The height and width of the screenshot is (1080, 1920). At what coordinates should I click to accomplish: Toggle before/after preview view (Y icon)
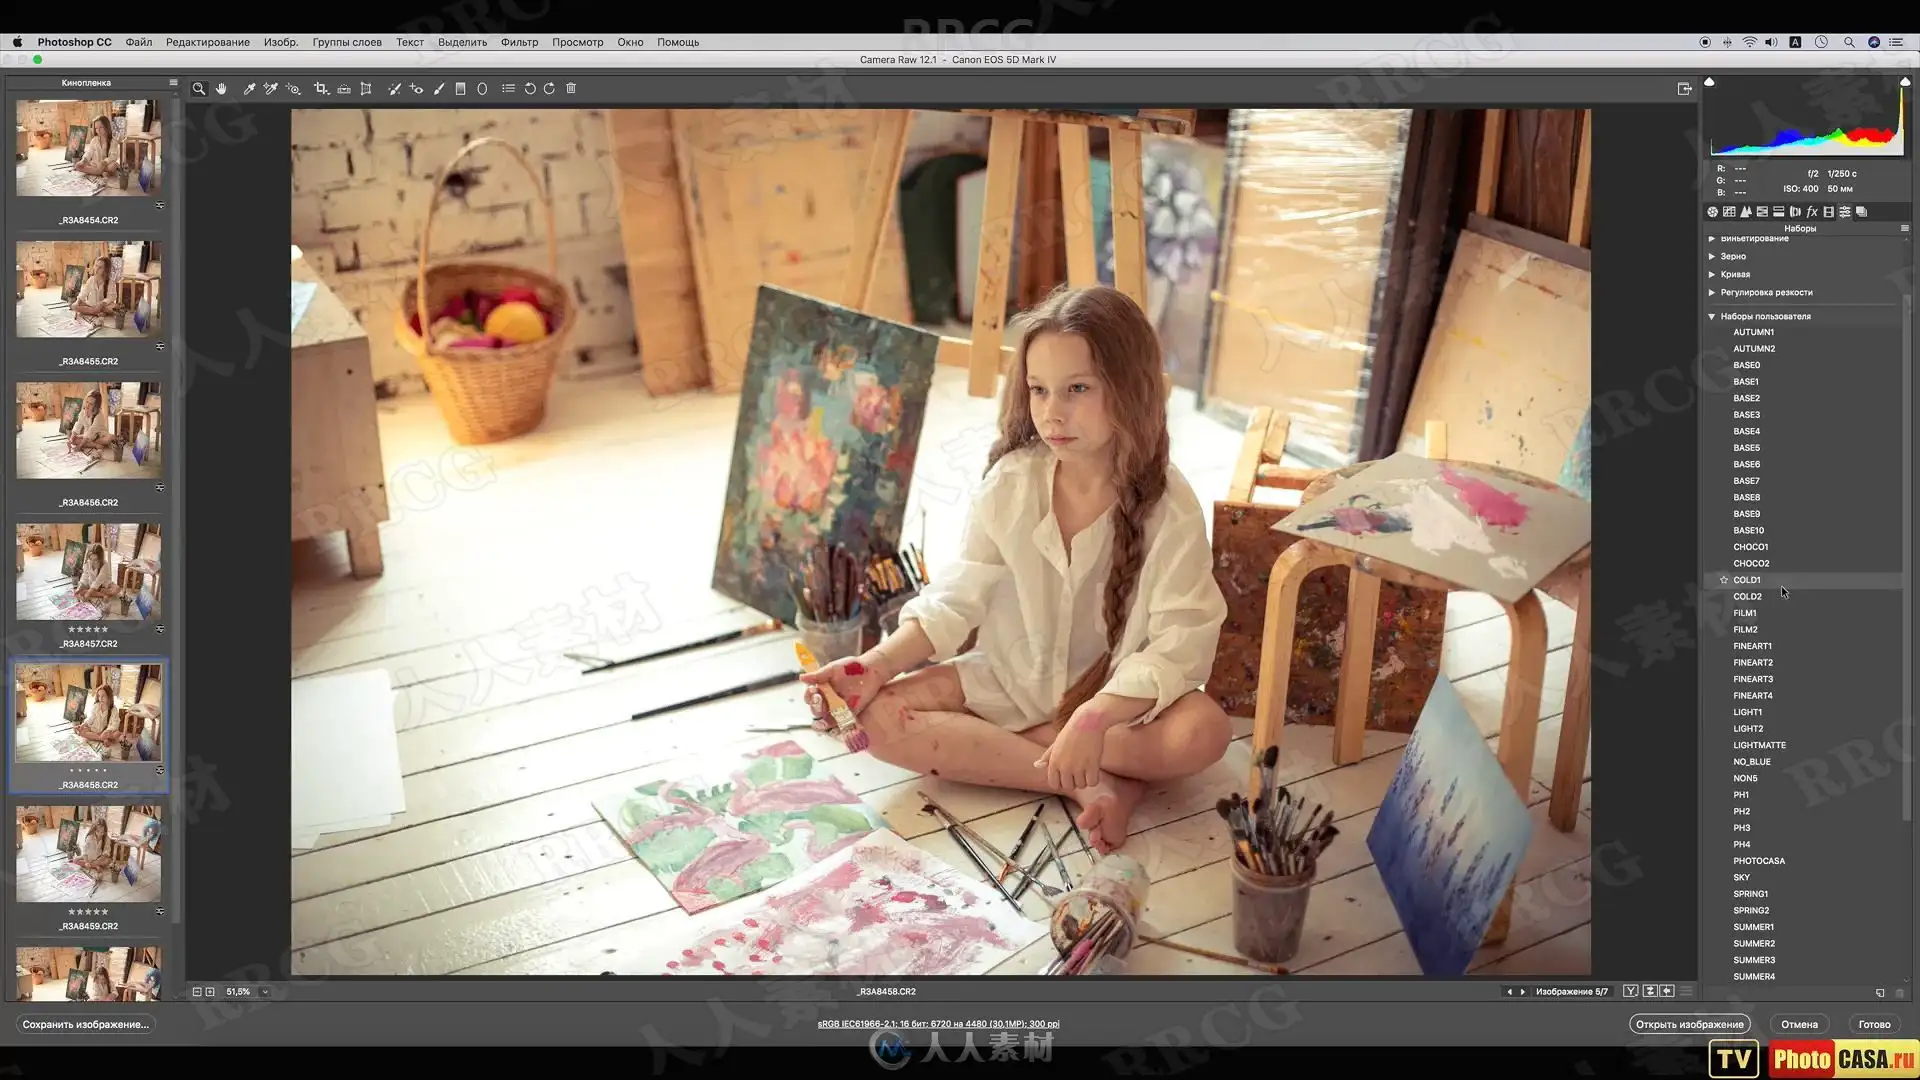[1631, 991]
